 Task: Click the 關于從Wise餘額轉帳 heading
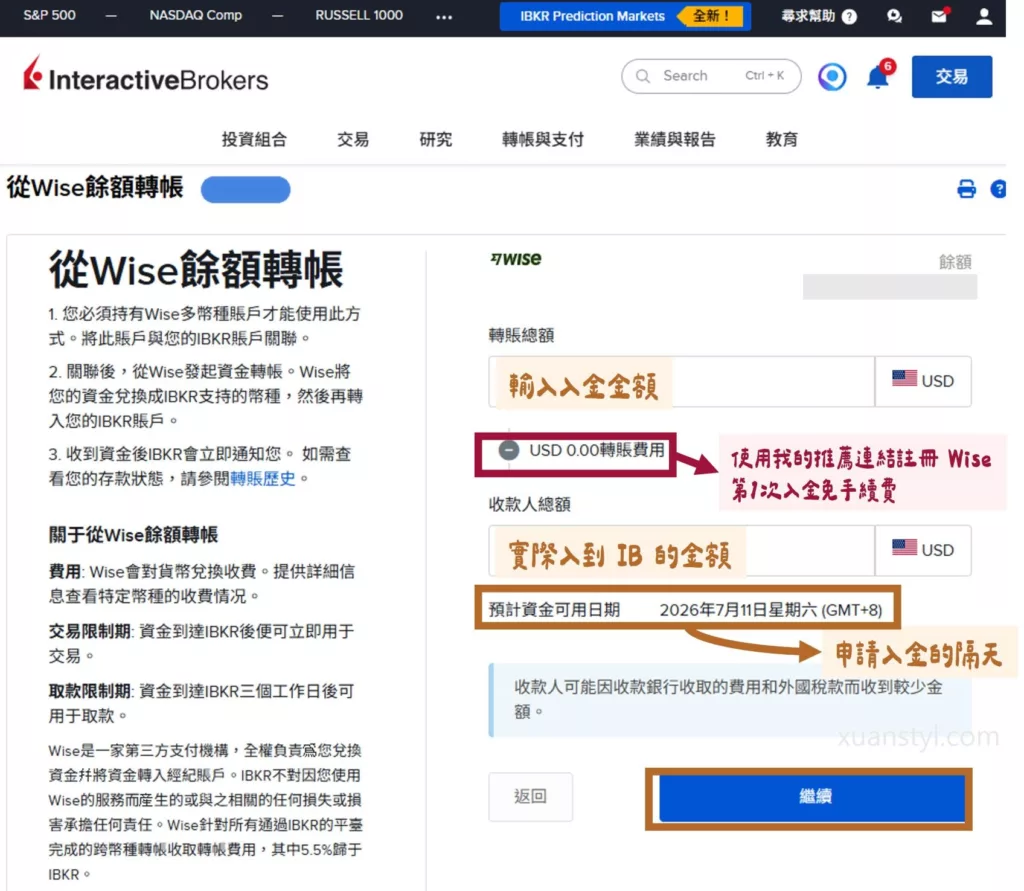[x=133, y=535]
